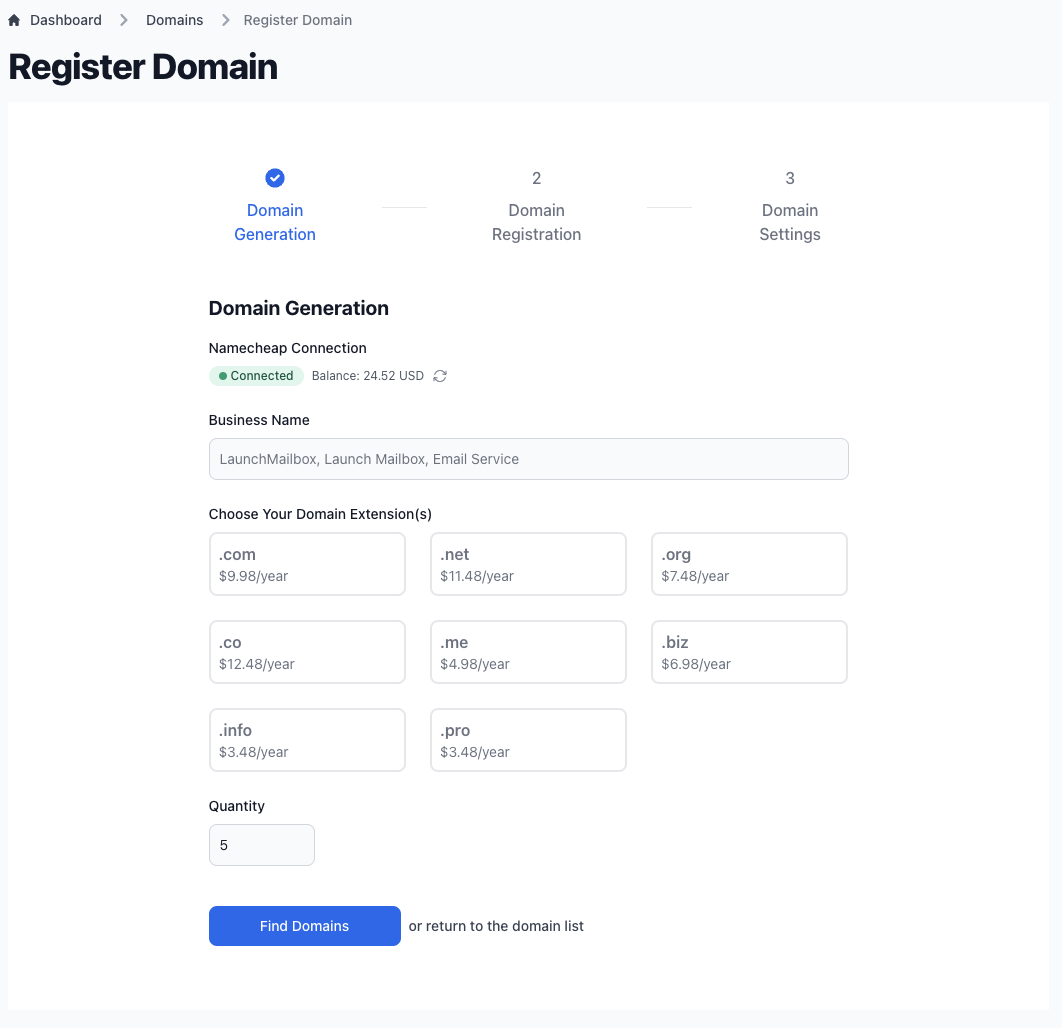Click step number 2 circle
The height and width of the screenshot is (1028, 1062).
coord(536,178)
